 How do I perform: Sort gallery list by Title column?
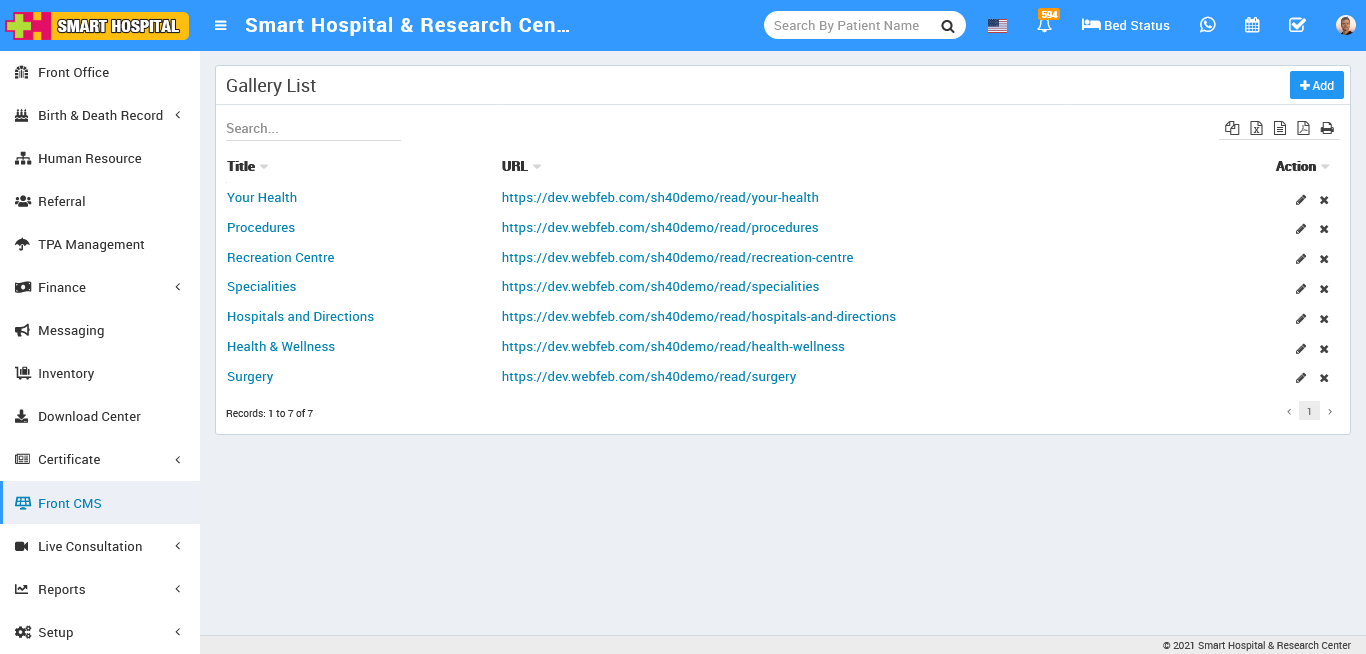pos(241,167)
